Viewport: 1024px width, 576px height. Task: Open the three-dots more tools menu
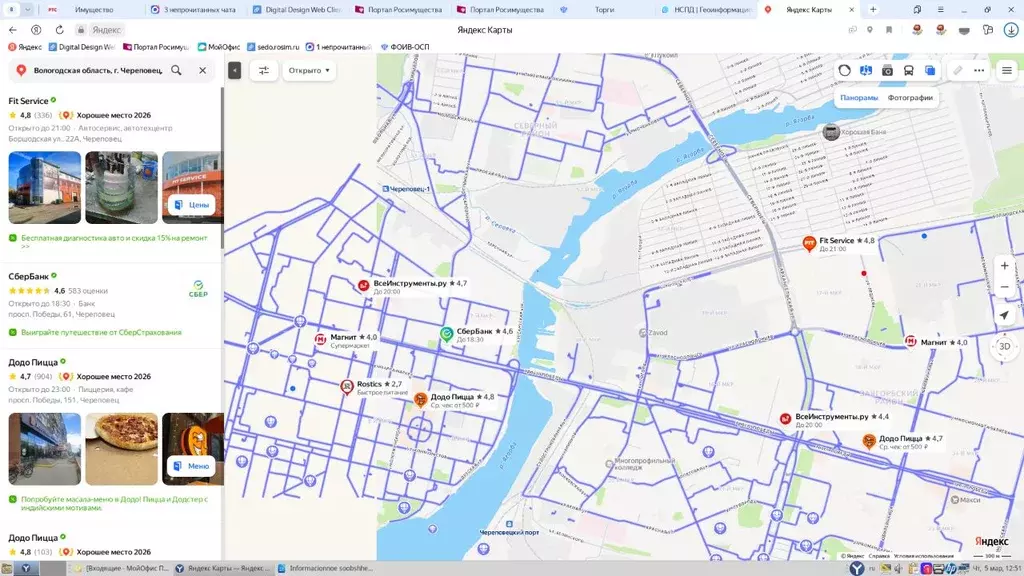979,70
